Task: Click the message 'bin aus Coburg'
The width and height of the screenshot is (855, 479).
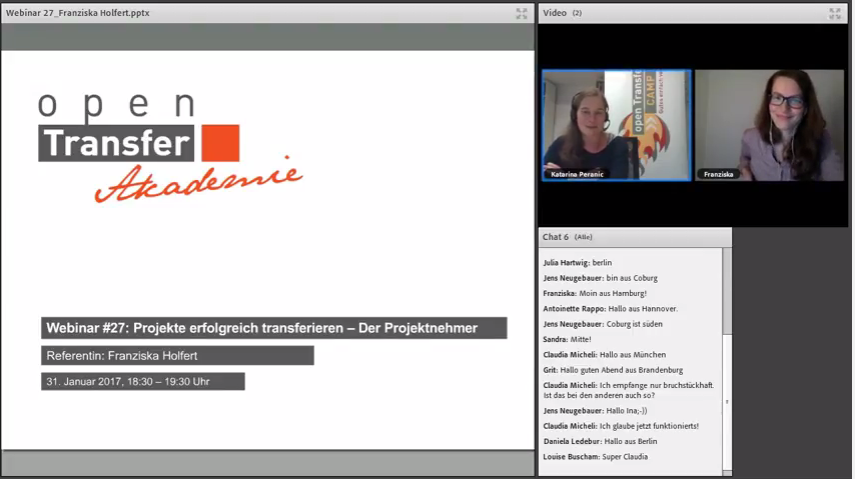Action: coord(600,278)
